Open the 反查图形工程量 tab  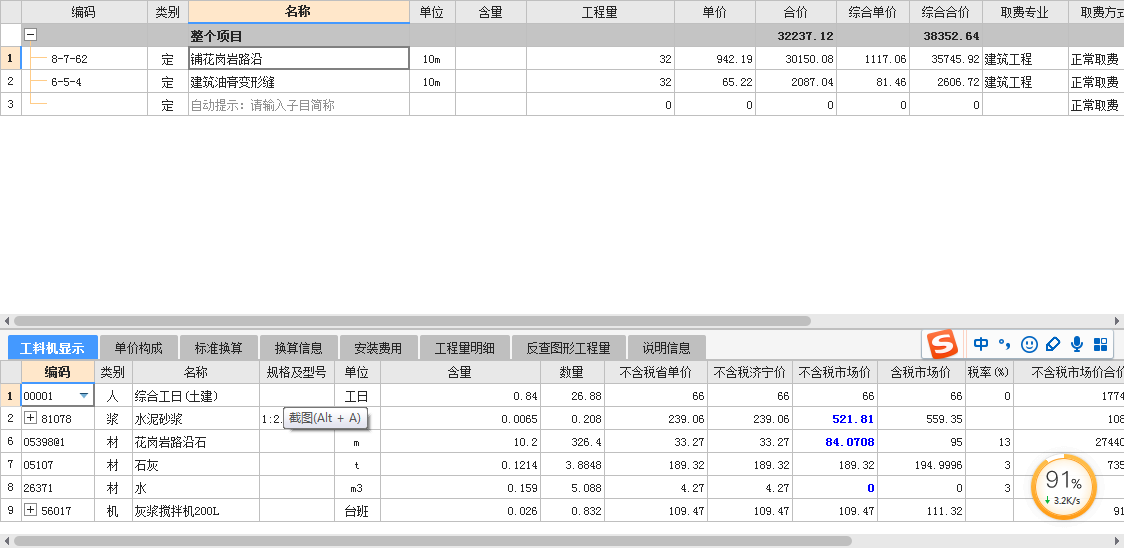coord(568,348)
